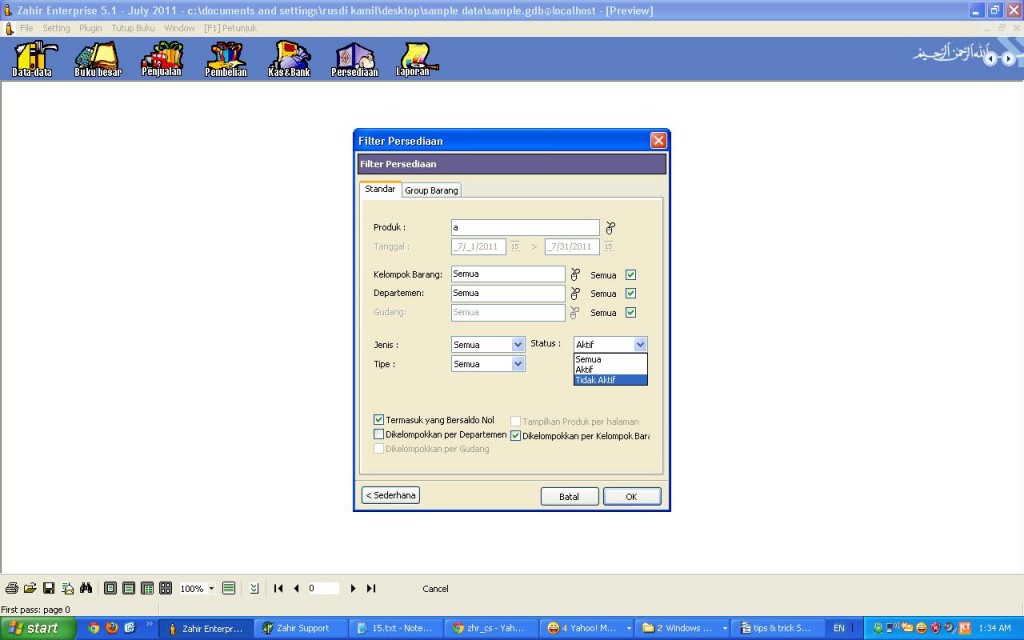Open the Setting menu
The image size is (1024, 640).
[x=56, y=28]
